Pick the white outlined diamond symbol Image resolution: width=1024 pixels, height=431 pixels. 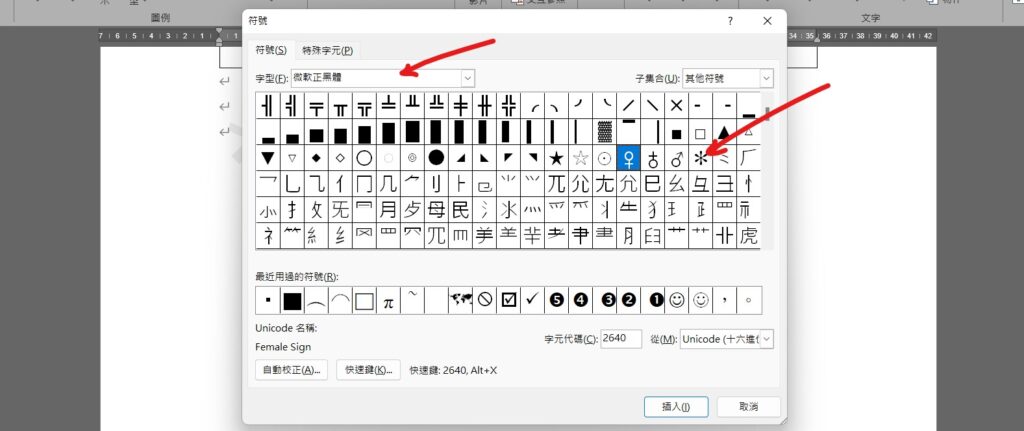point(340,158)
